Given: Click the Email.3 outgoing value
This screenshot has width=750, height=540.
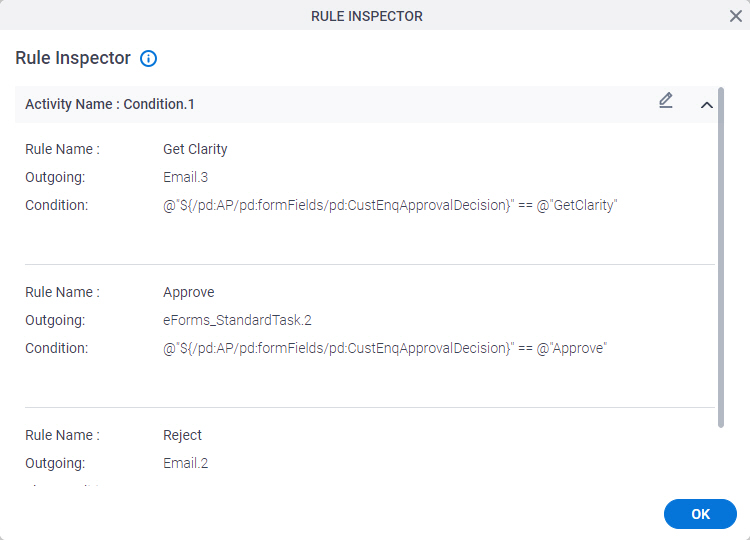Looking at the screenshot, I should [x=186, y=177].
